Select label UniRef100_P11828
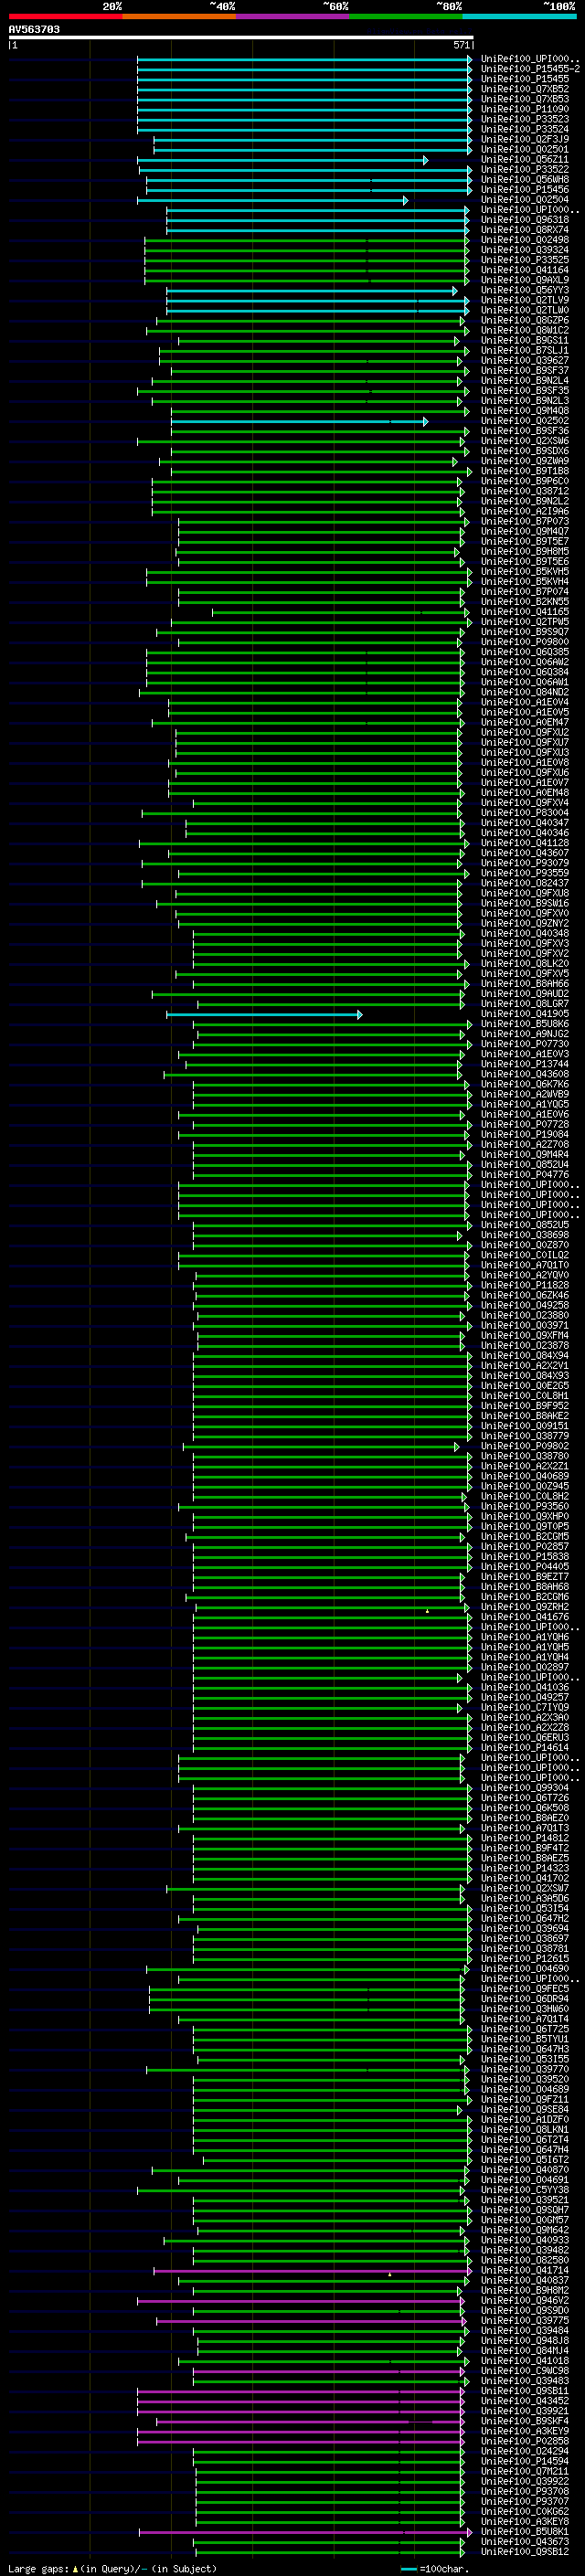 tap(525, 1285)
